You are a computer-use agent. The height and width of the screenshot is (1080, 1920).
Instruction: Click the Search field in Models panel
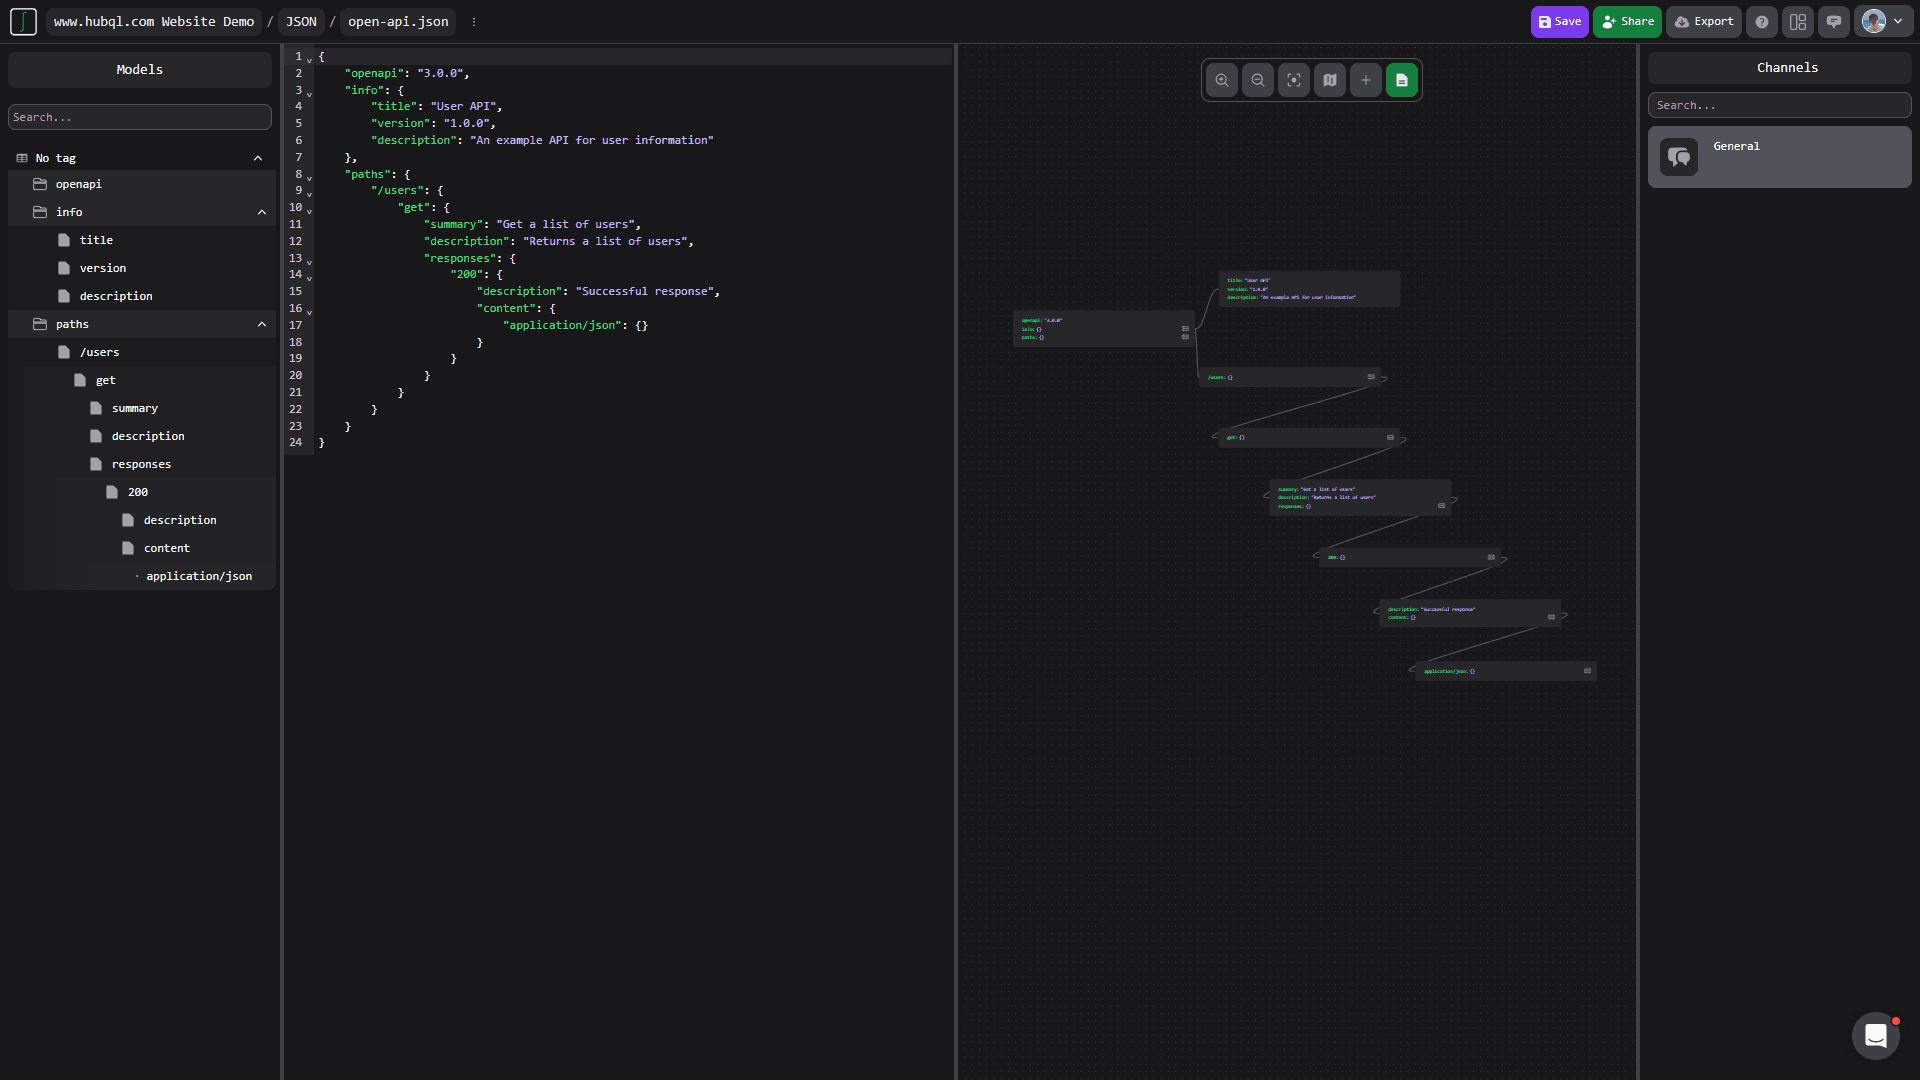coord(140,116)
